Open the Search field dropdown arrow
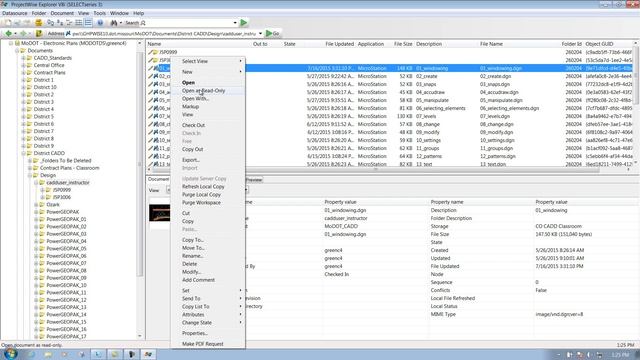 click(235, 23)
